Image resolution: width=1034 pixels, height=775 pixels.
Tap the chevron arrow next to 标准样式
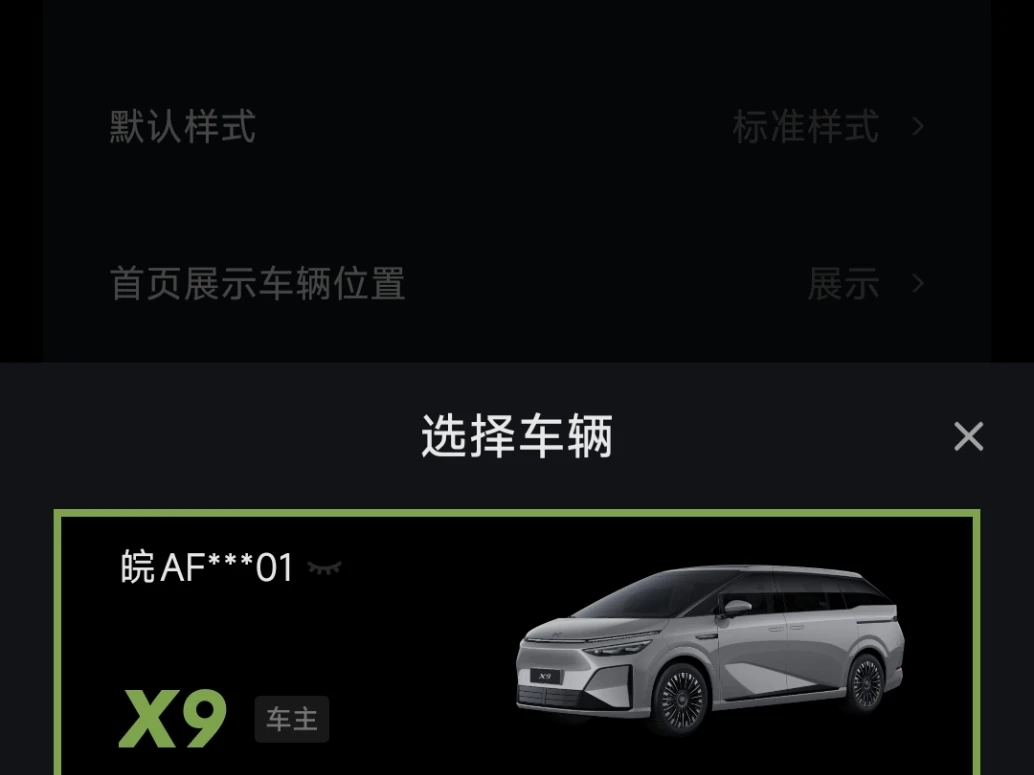[x=918, y=126]
